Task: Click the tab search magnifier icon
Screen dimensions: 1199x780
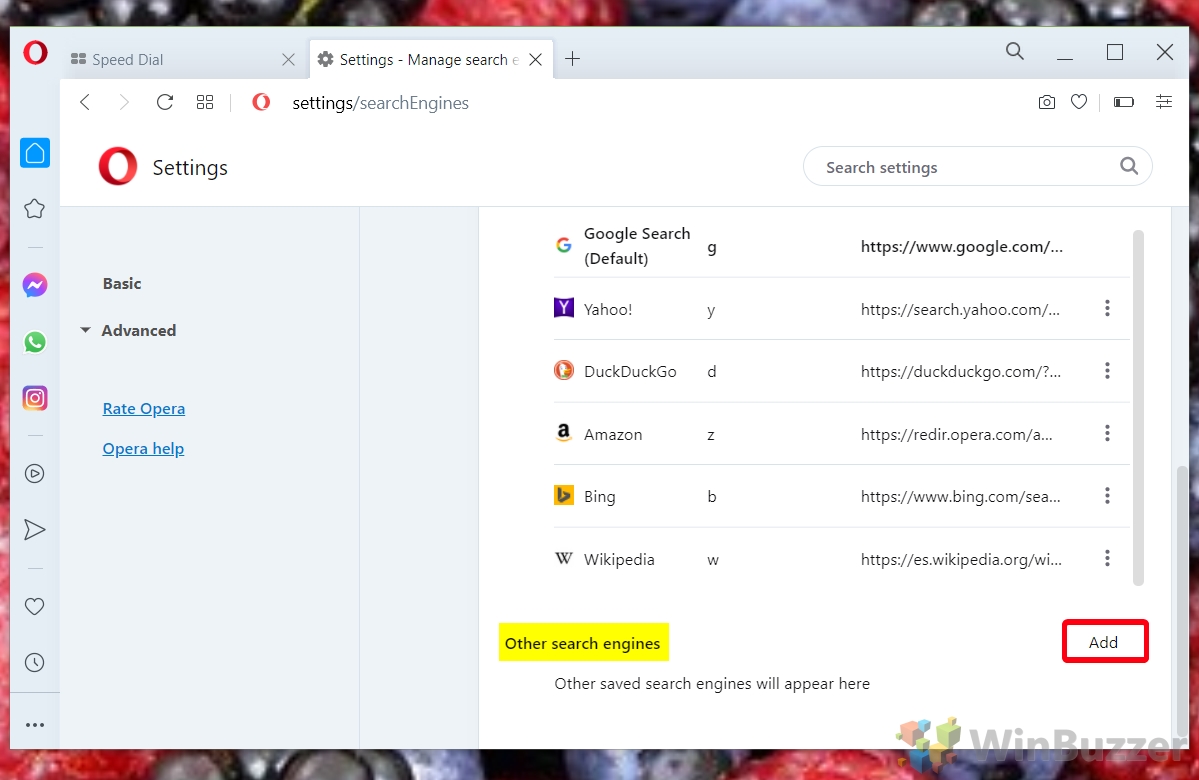Action: click(x=1015, y=51)
